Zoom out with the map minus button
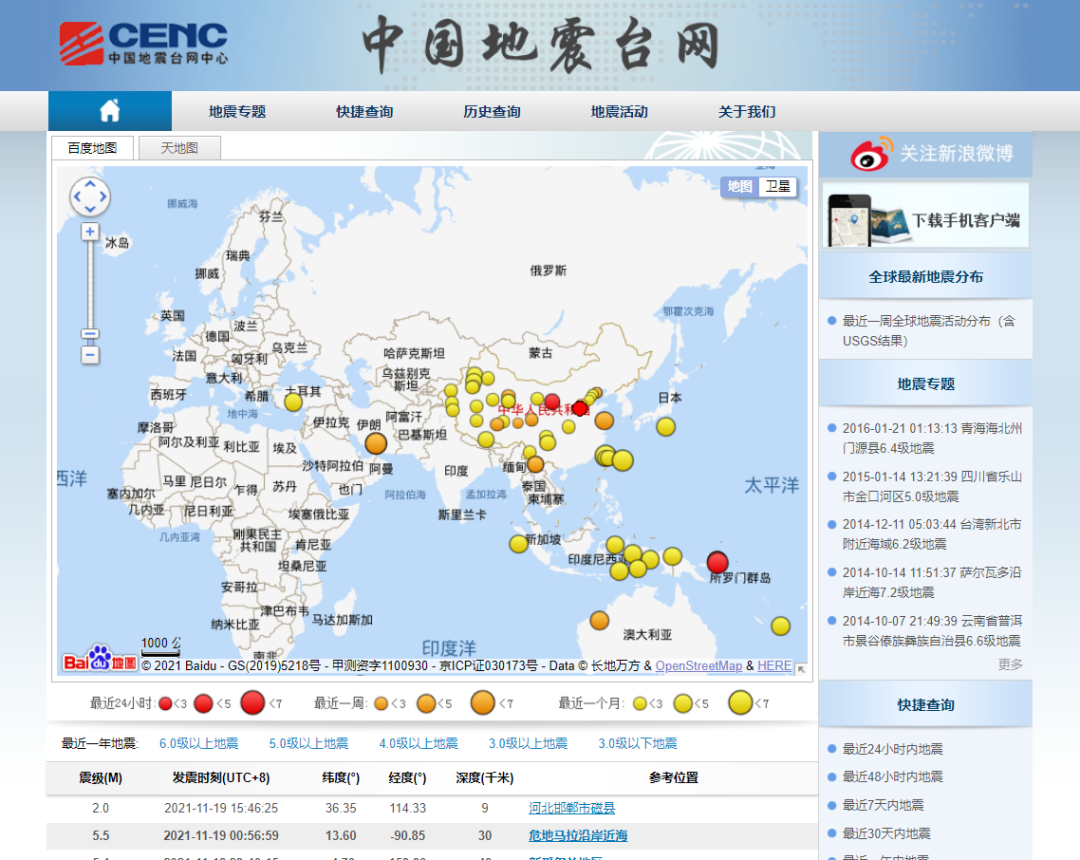 [x=90, y=355]
